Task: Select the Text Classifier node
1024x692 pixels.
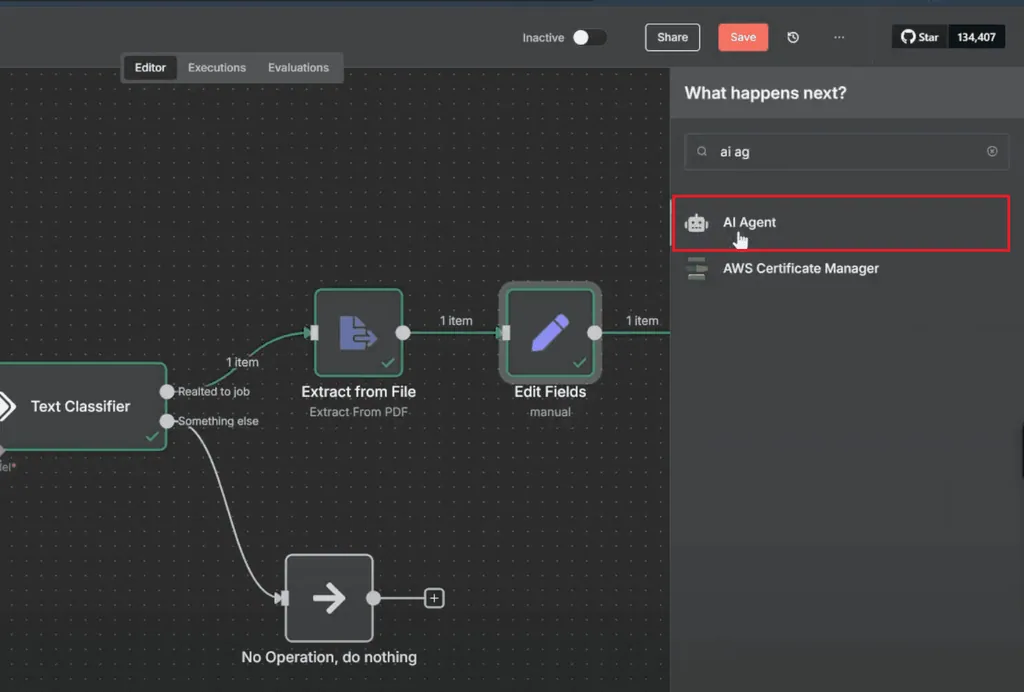Action: pos(80,406)
